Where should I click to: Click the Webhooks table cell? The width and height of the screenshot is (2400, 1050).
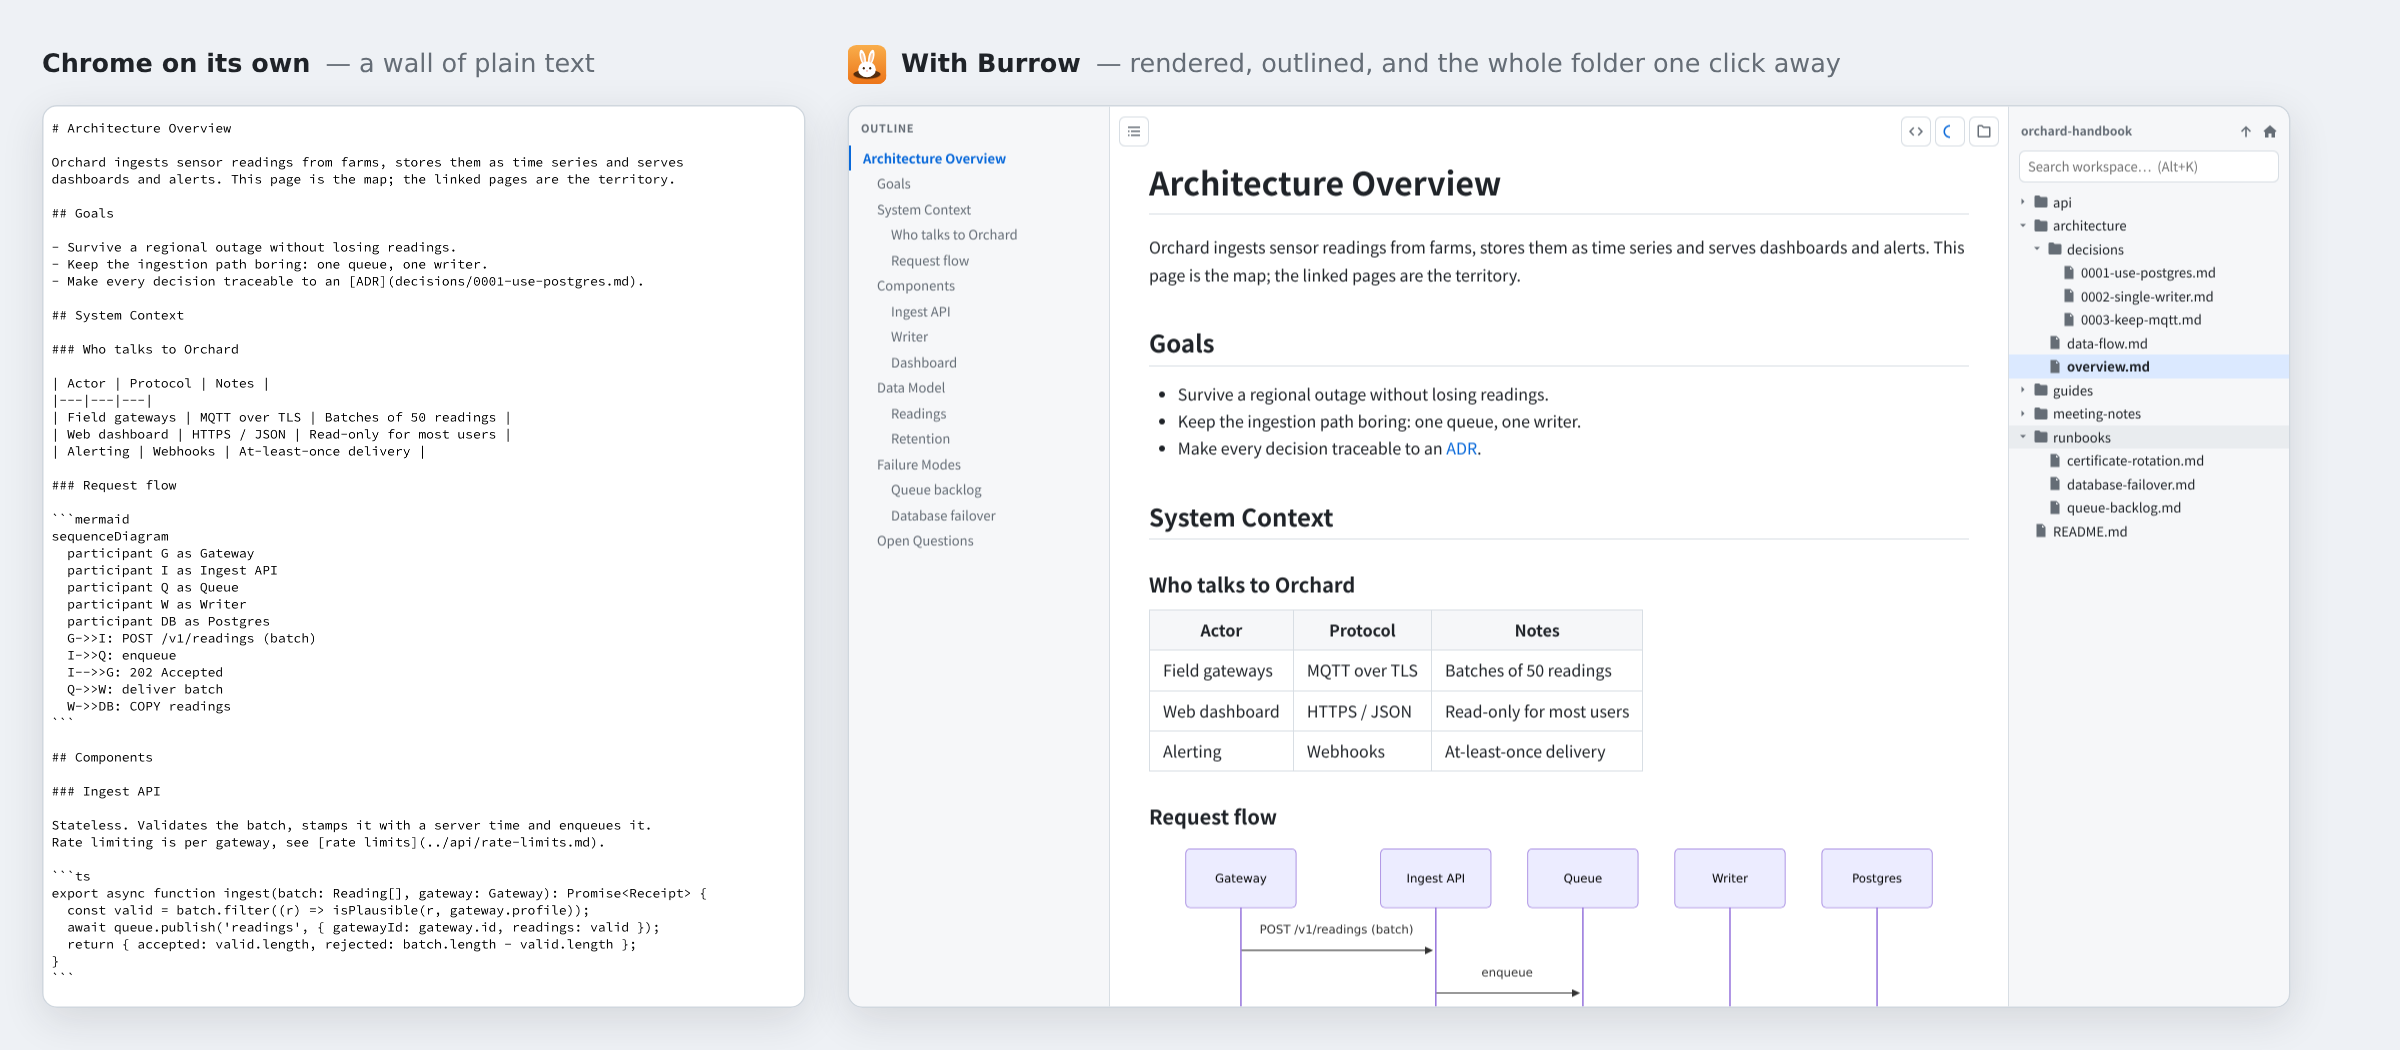point(1362,752)
